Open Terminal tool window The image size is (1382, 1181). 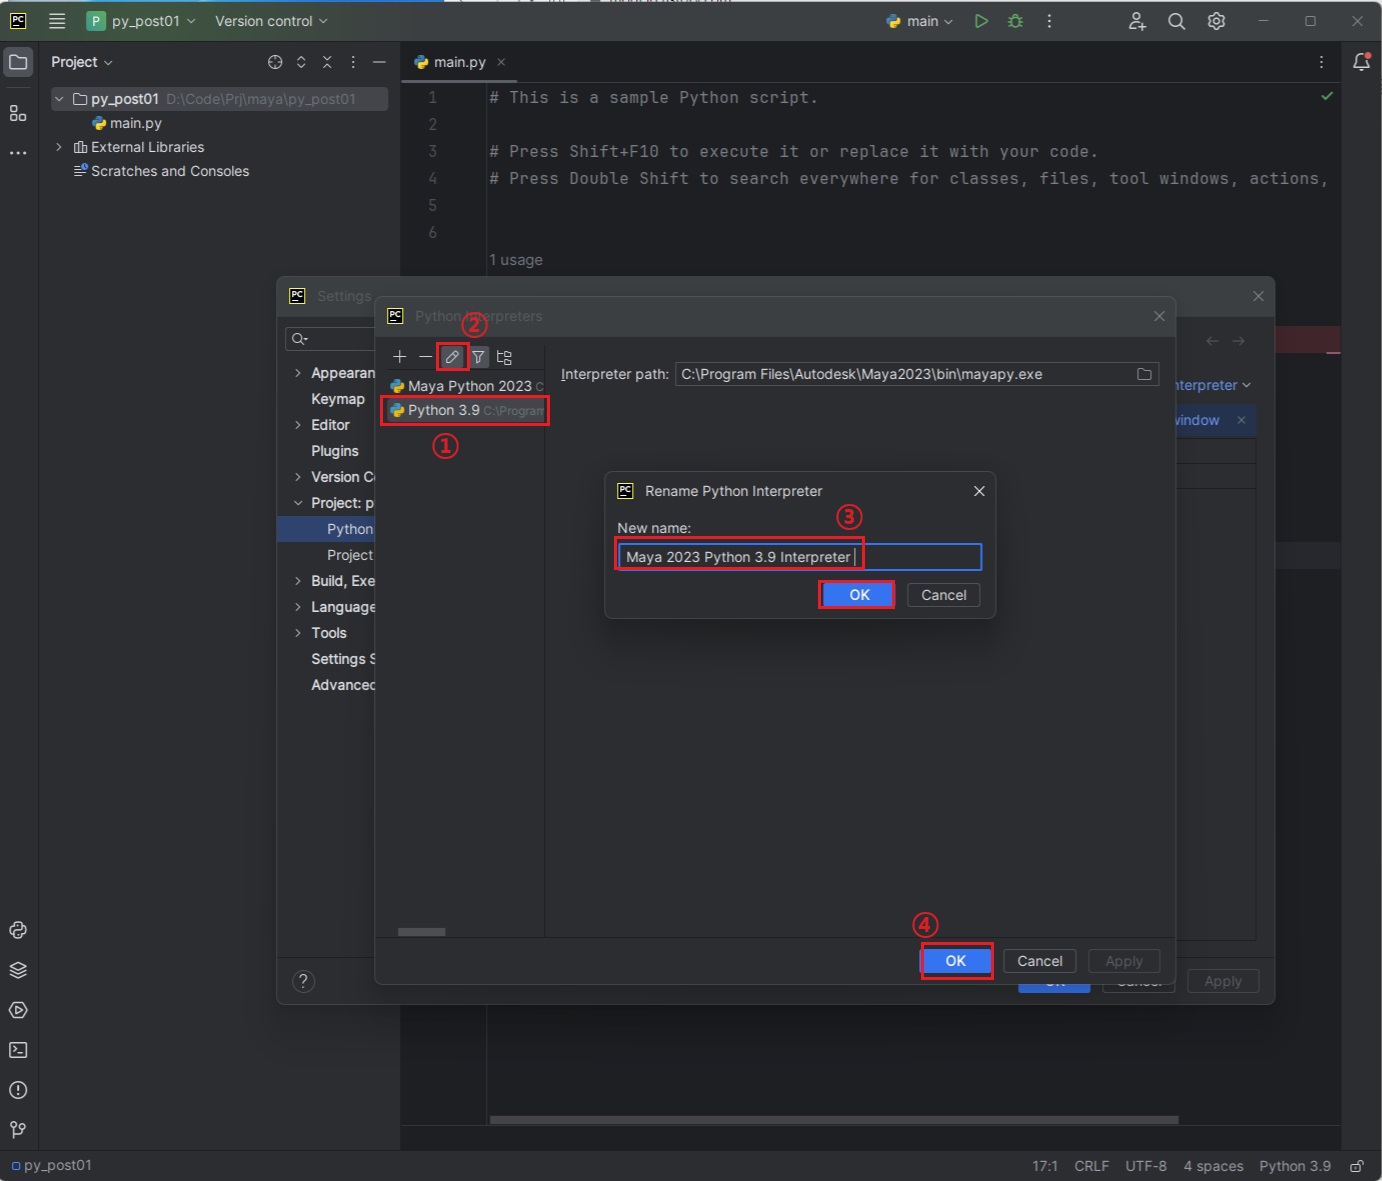[x=18, y=1050]
